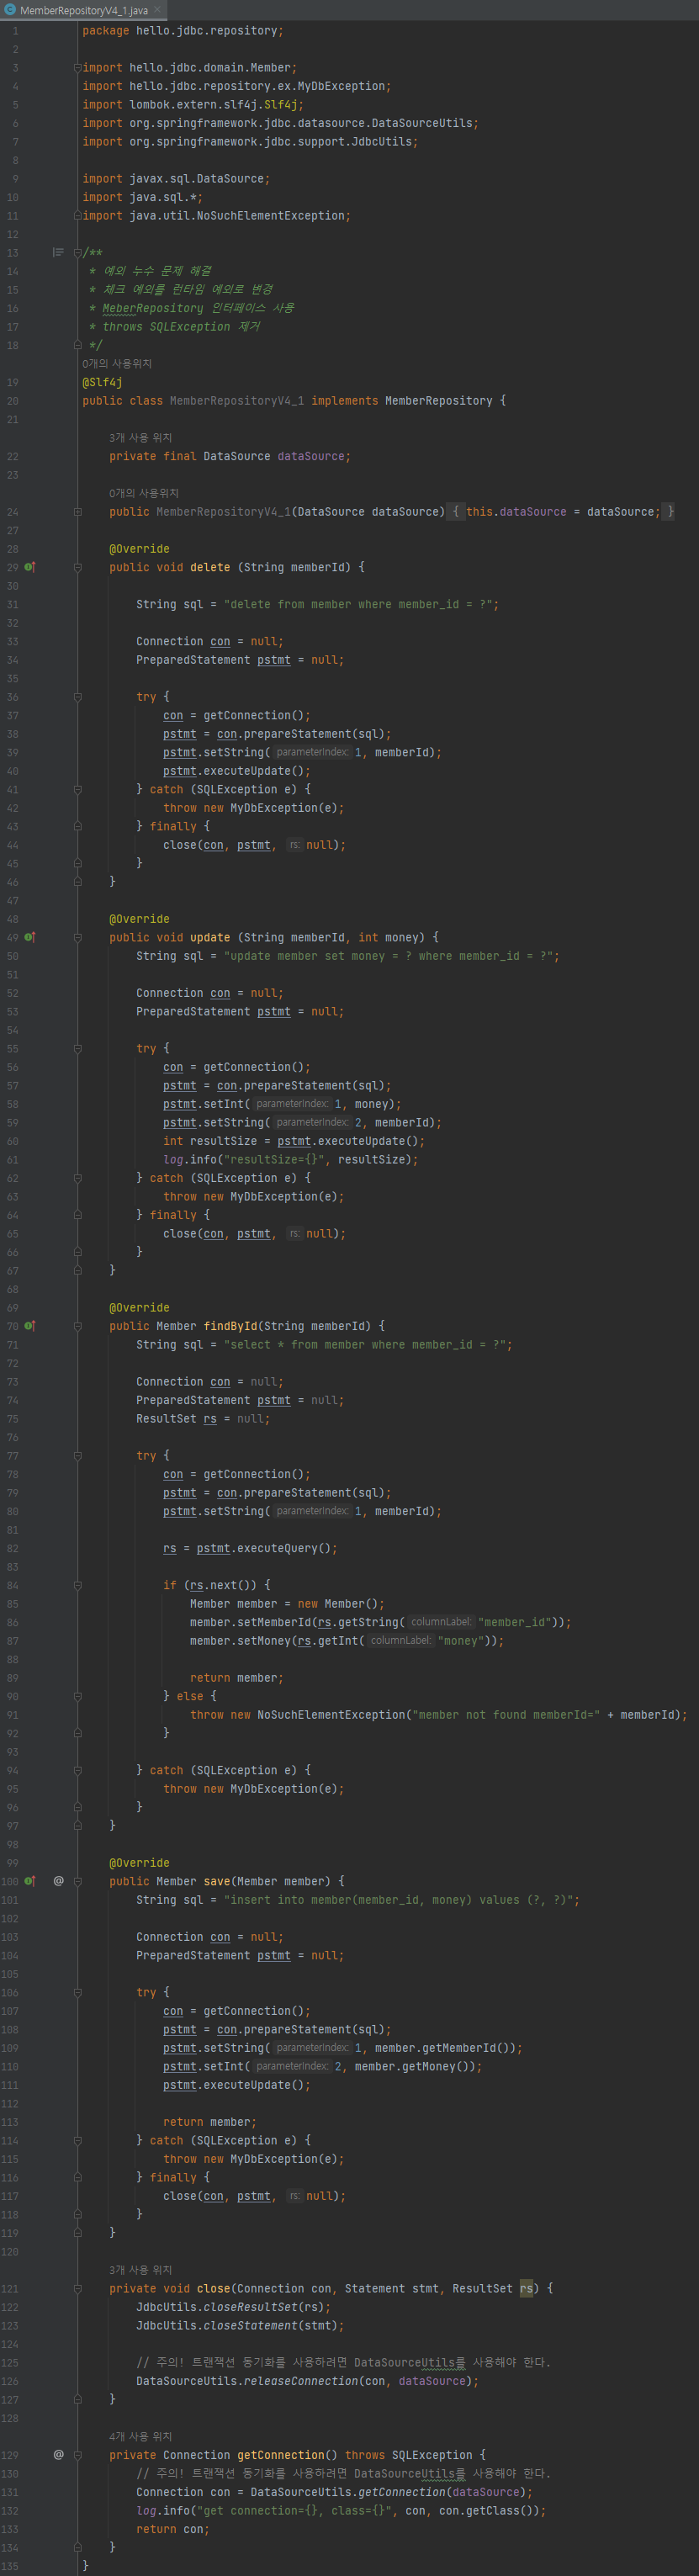Collapse the getConnection method fold marker
The height and width of the screenshot is (2576, 699).
tap(77, 2454)
